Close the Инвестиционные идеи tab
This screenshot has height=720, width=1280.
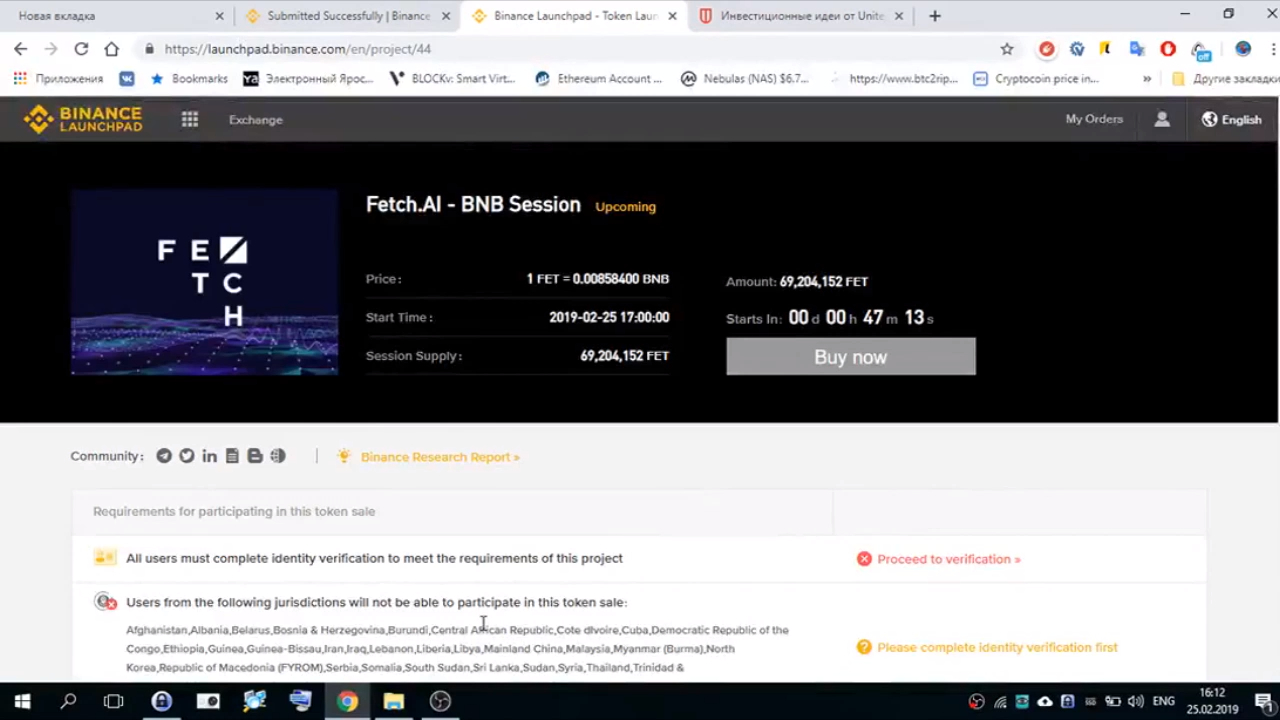898,16
